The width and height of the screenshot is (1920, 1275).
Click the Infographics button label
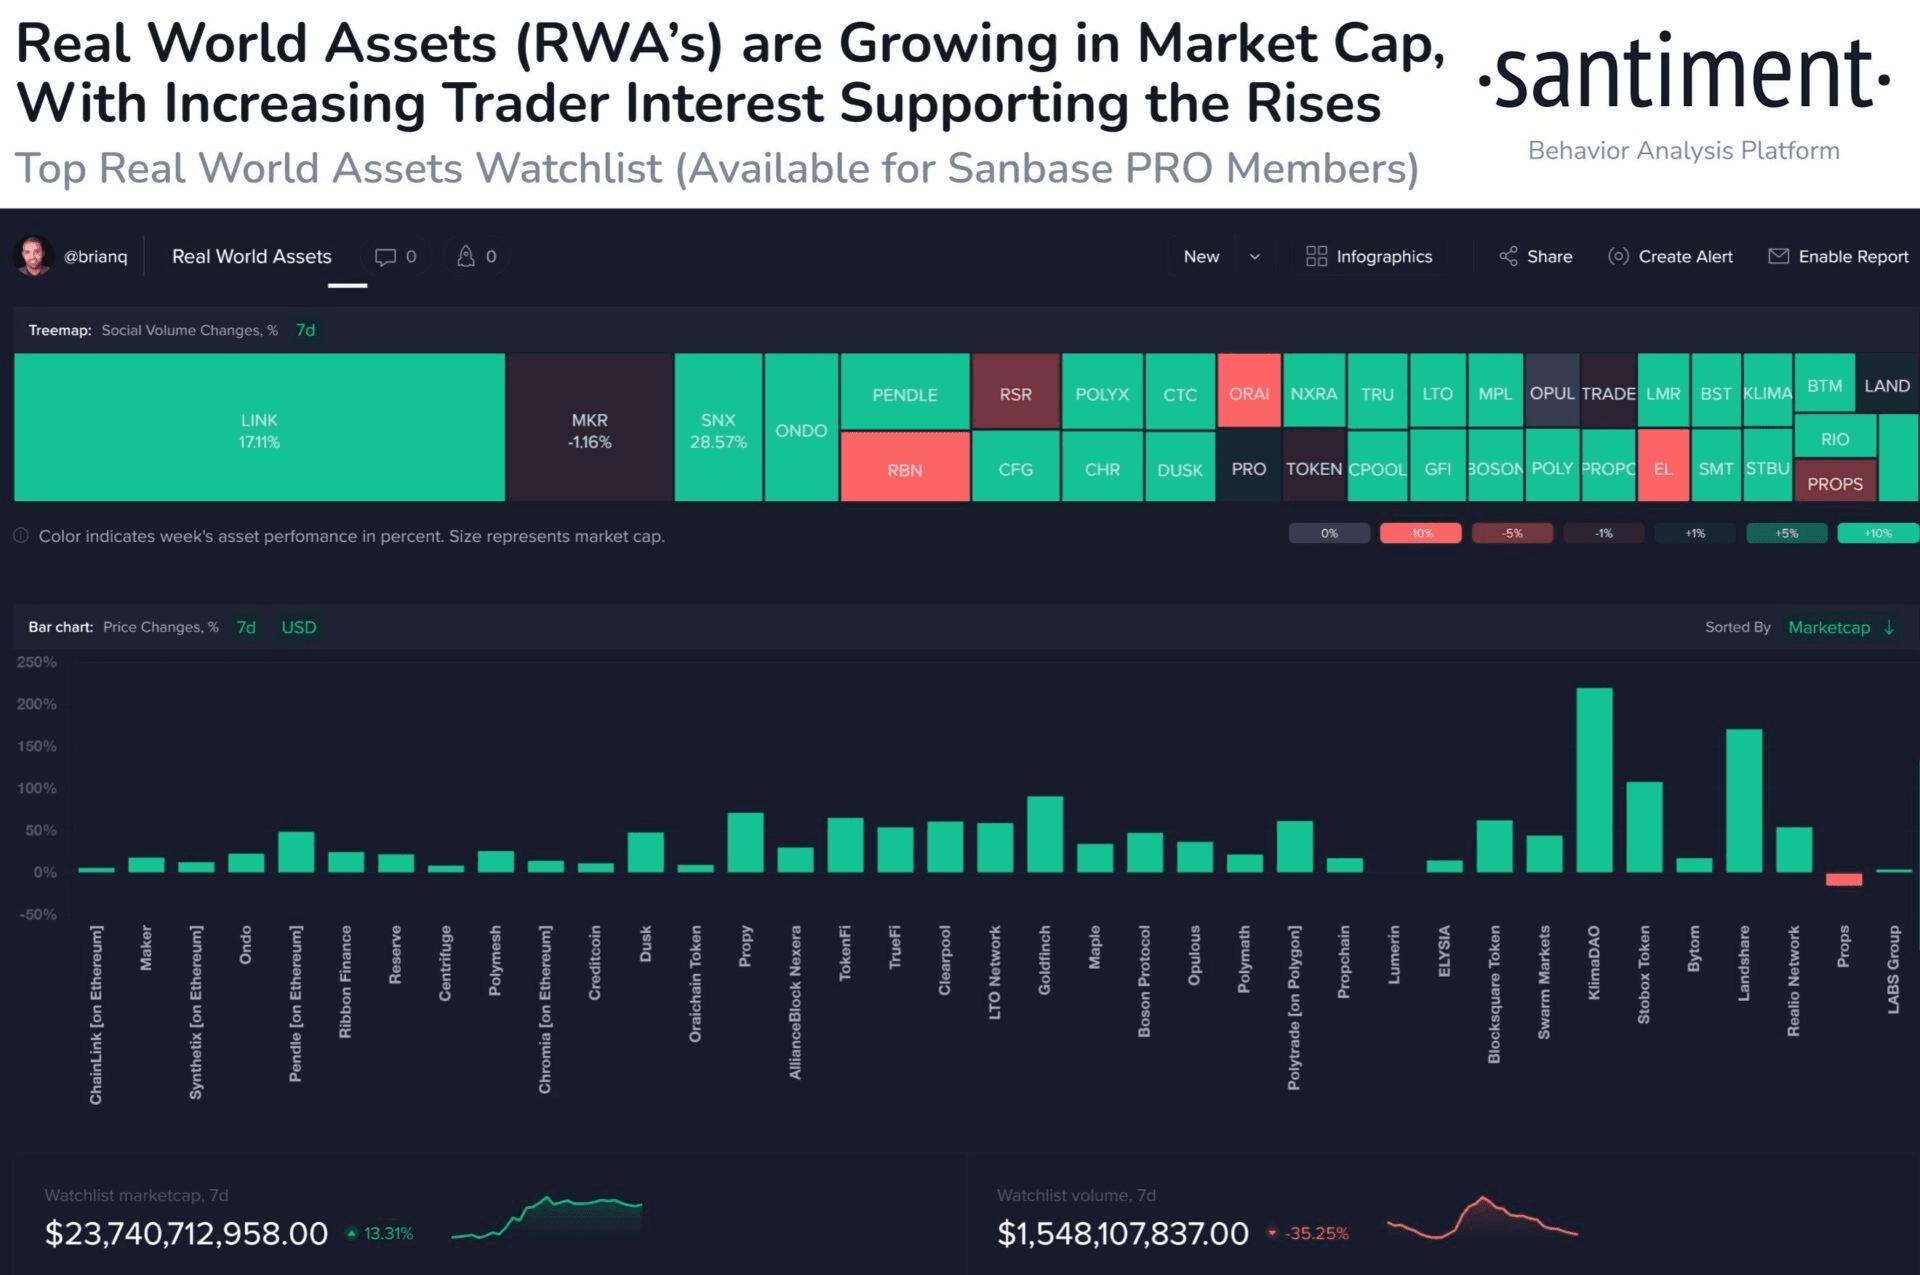point(1384,257)
